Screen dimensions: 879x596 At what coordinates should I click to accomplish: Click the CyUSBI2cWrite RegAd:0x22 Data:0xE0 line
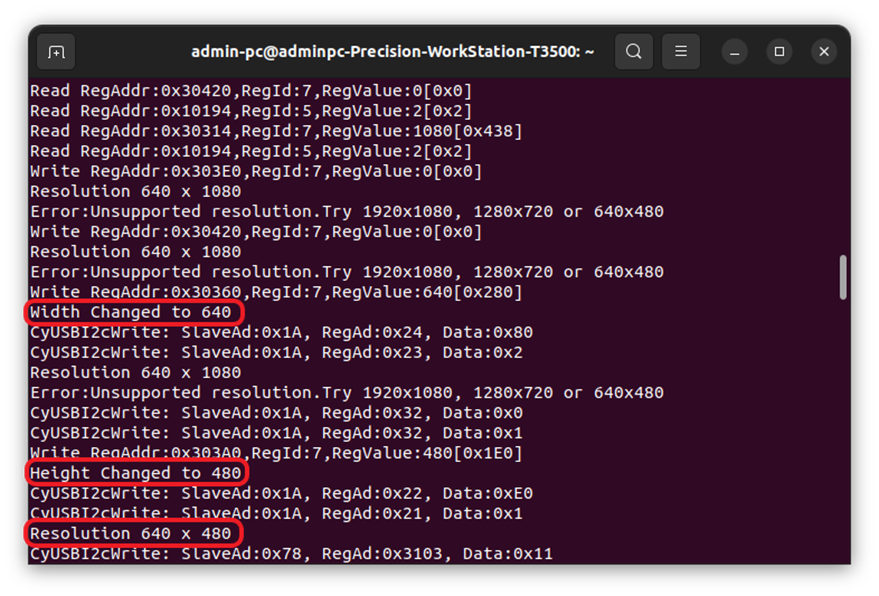coord(281,493)
